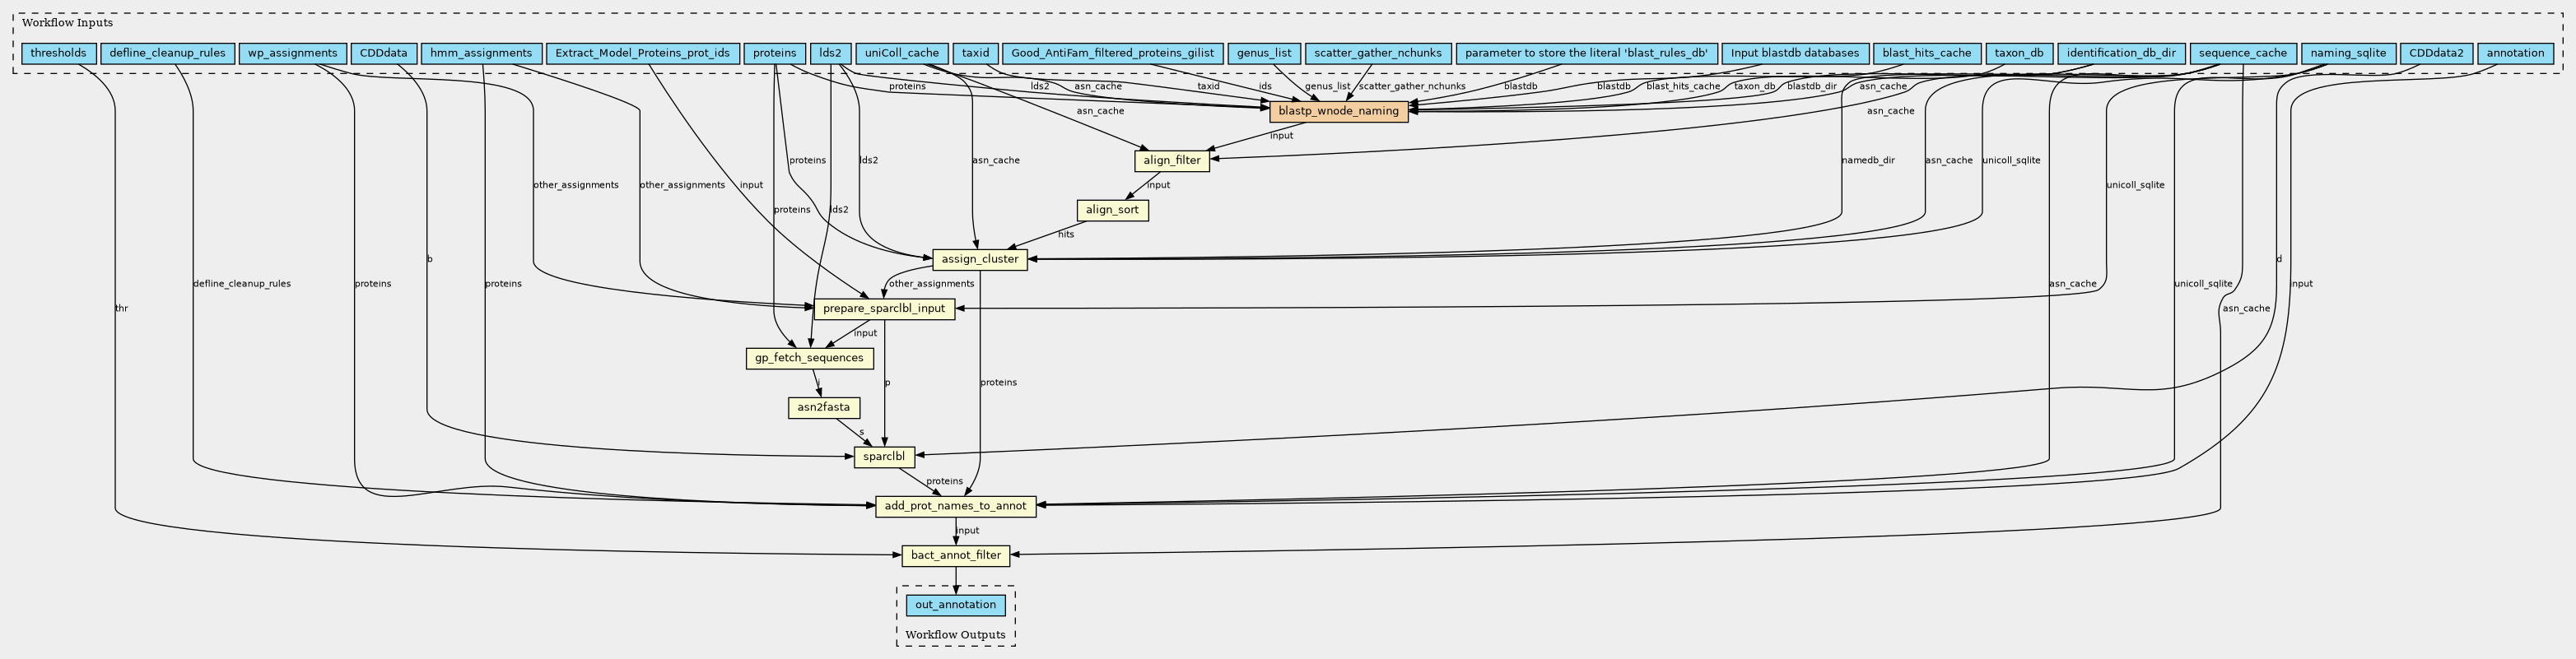The image size is (2576, 659).
Task: Click the asn2fasta node
Action: [x=824, y=407]
